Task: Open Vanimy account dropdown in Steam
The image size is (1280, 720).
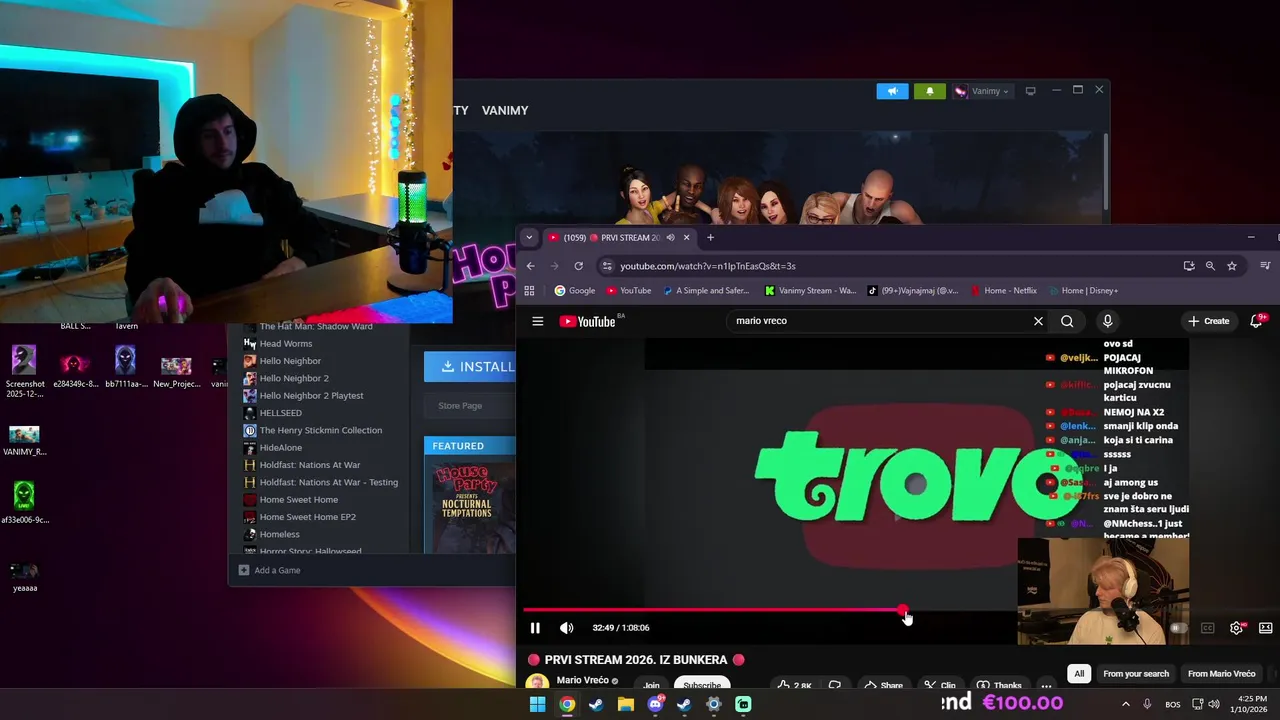Action: 981,91
